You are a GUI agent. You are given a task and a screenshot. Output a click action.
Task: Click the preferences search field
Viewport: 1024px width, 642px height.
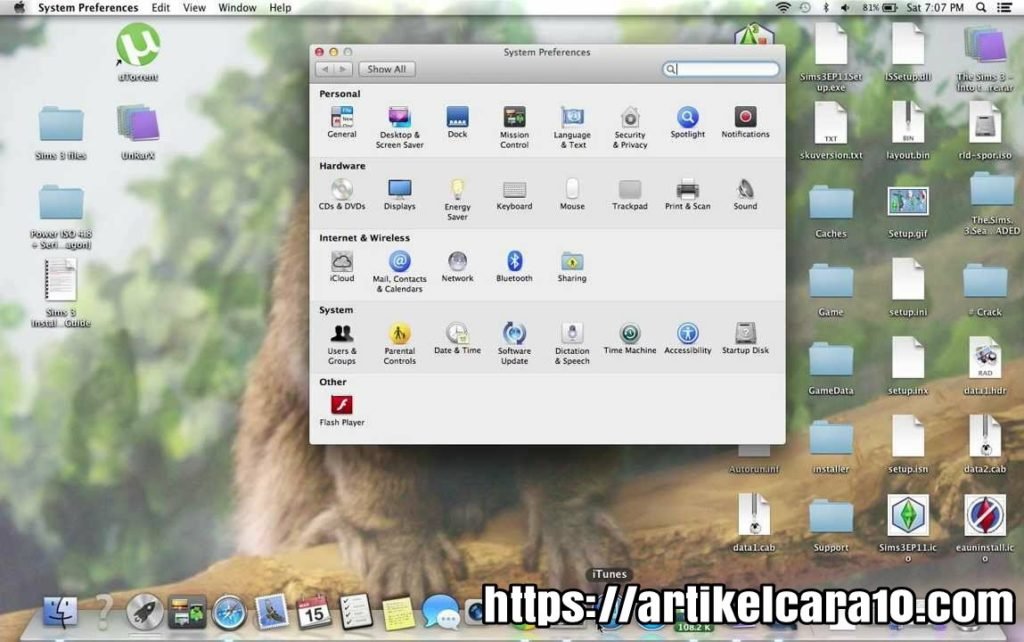tap(722, 69)
